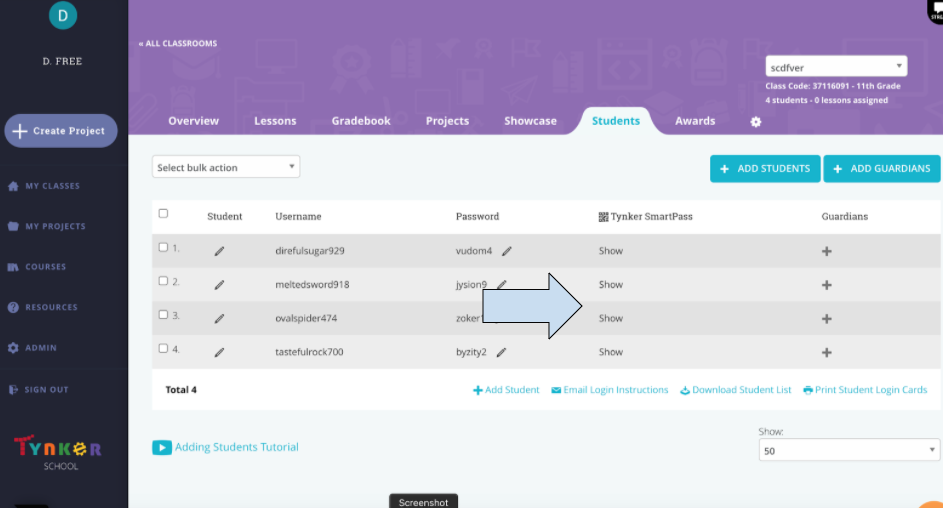Edit student ovalspider474 with pencil icon
Screen dimensions: 943x508
[220, 319]
